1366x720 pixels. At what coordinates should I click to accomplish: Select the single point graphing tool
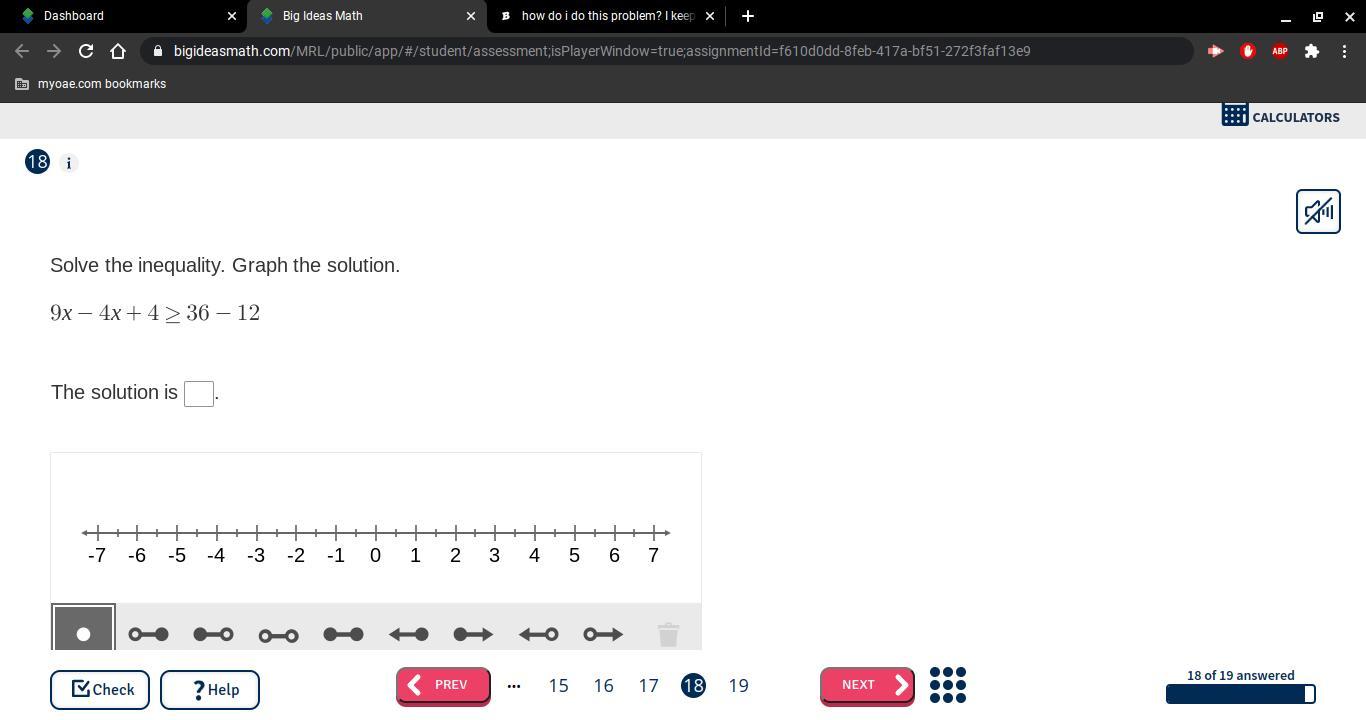[83, 633]
